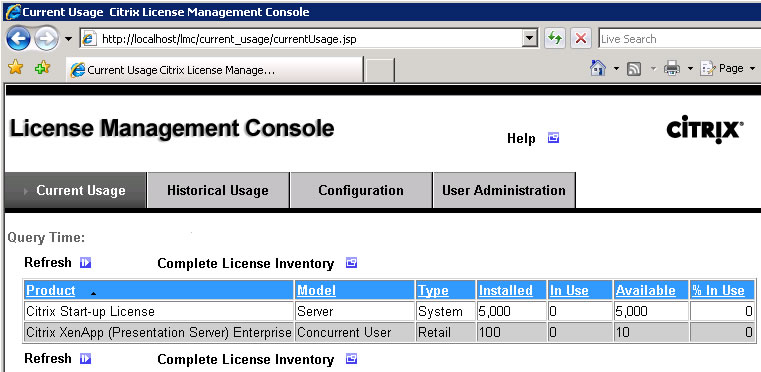Image resolution: width=761 pixels, height=372 pixels.
Task: Select the Citrix XenApp Enterprise product cell
Action: click(159, 333)
